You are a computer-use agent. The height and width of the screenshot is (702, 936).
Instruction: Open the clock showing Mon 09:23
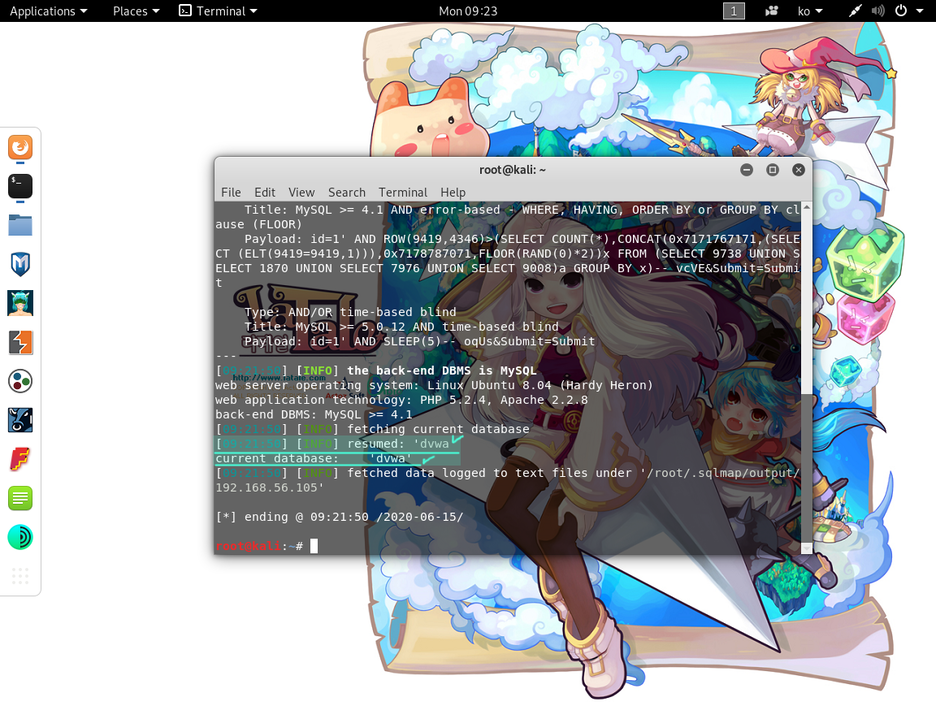(x=468, y=11)
